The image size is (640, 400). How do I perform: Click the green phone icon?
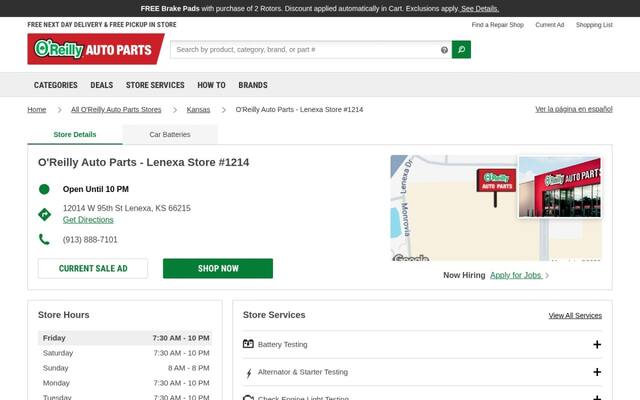pos(44,239)
